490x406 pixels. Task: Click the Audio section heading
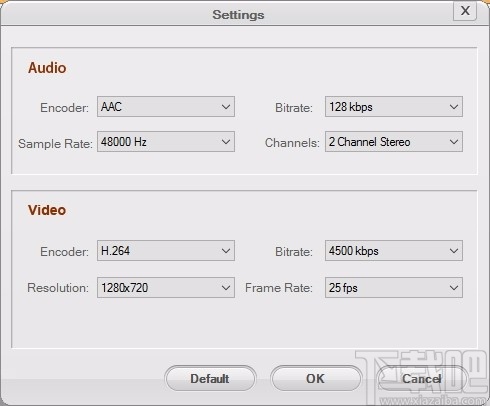[x=47, y=68]
